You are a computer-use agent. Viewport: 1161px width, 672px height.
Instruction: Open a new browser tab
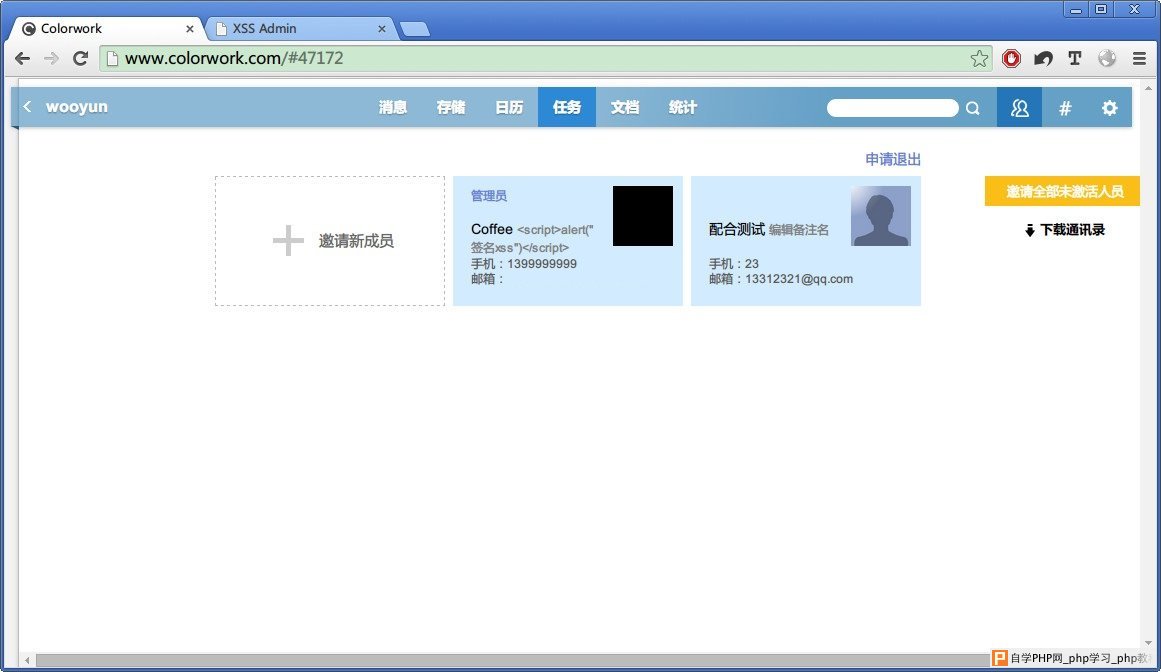point(415,30)
